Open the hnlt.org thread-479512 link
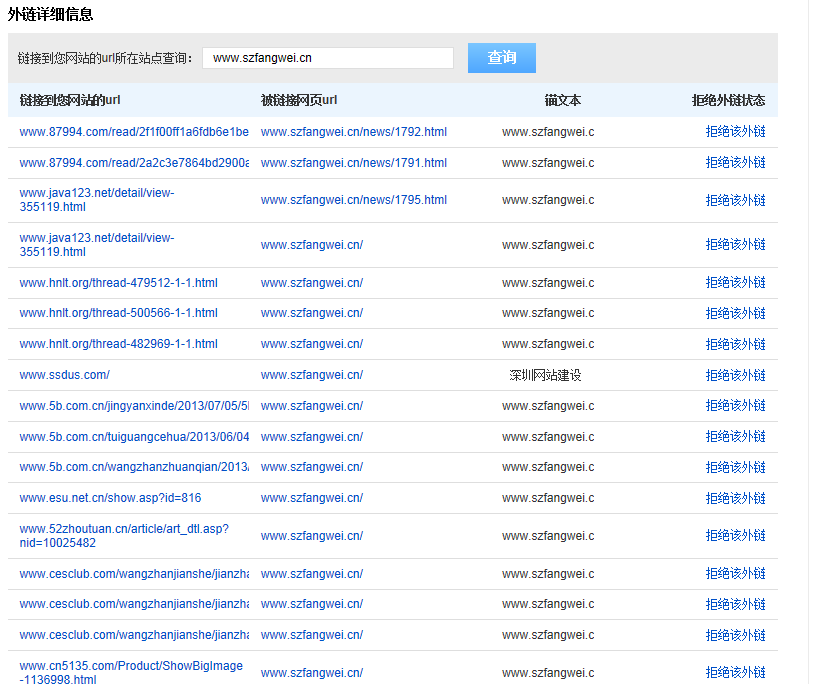The width and height of the screenshot is (813, 684). coord(118,283)
